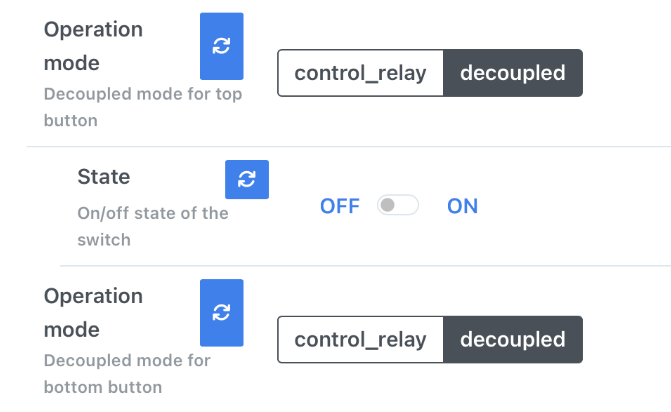Click 'On/off state of the switch' description

point(153,226)
